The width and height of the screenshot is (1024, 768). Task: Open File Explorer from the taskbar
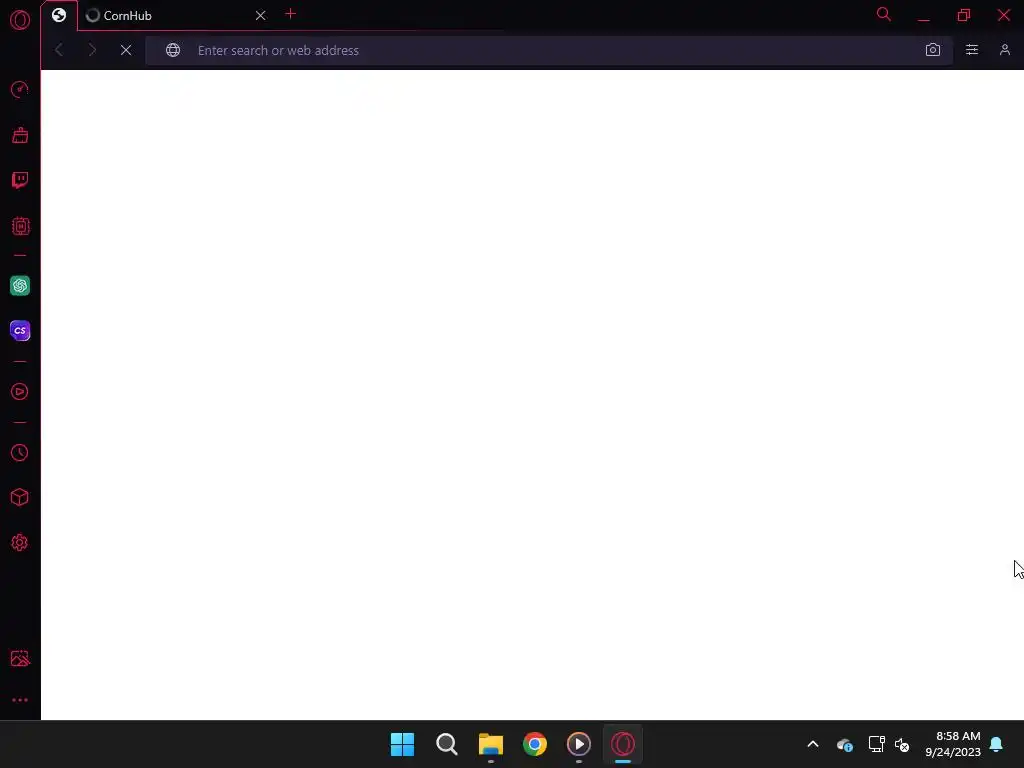[x=490, y=744]
